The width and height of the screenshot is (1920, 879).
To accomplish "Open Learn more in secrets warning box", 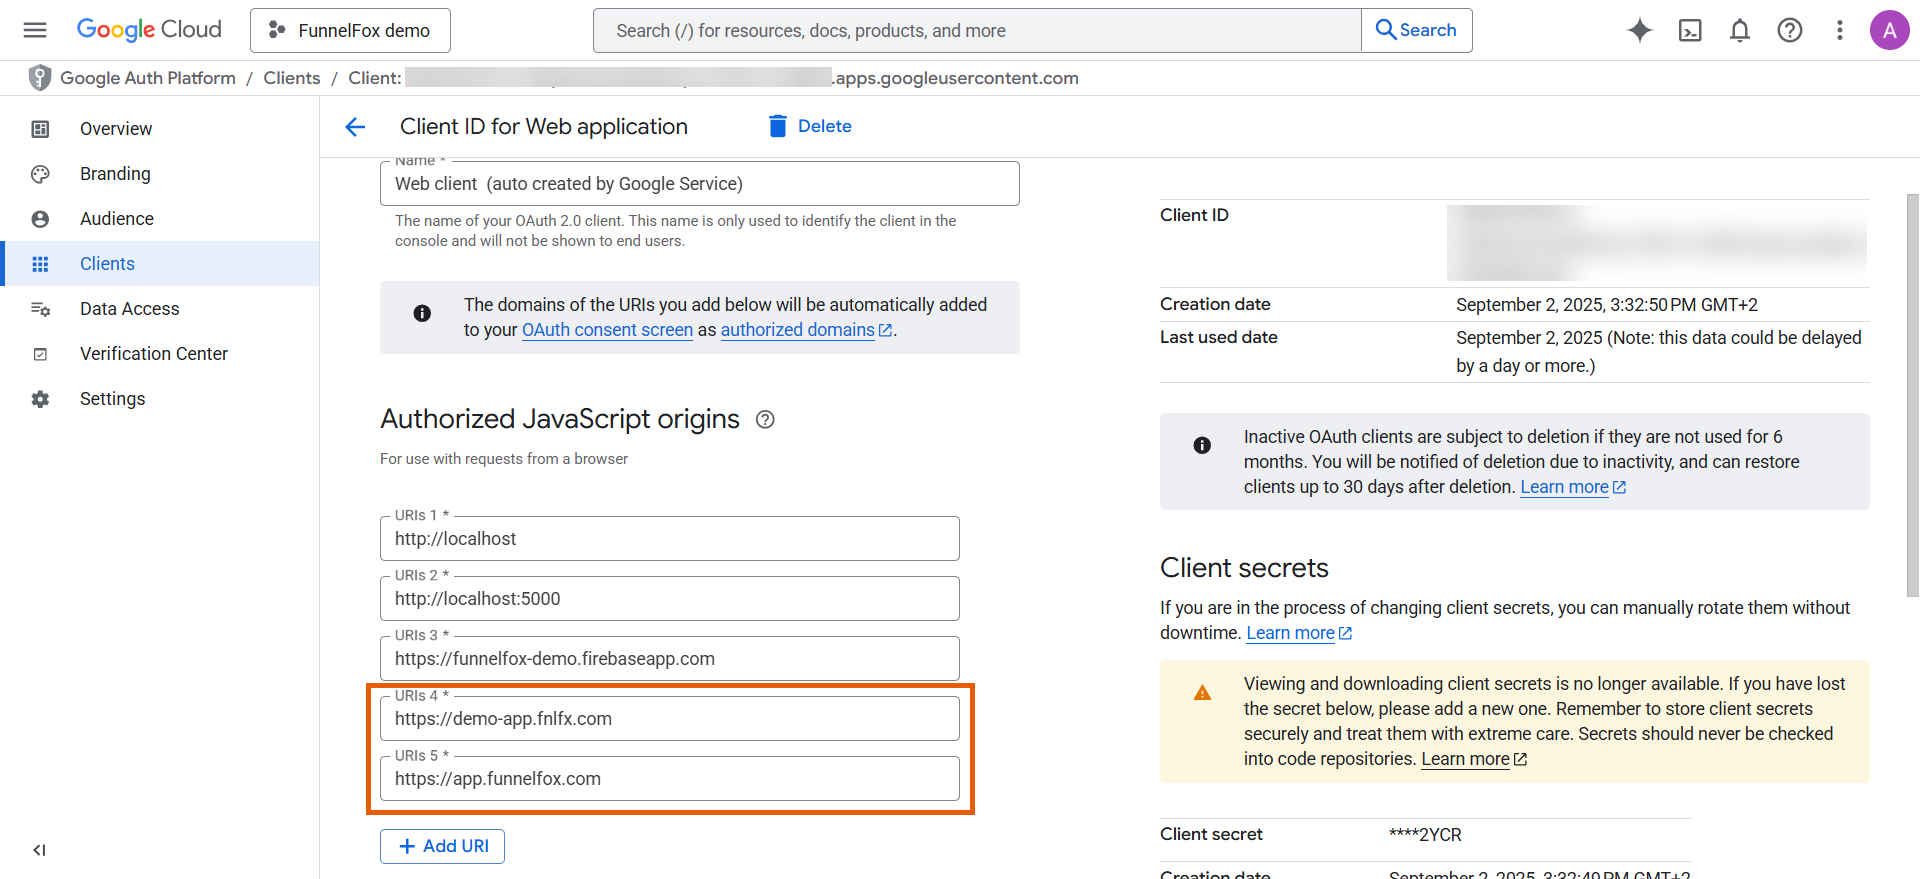I will coord(1474,759).
